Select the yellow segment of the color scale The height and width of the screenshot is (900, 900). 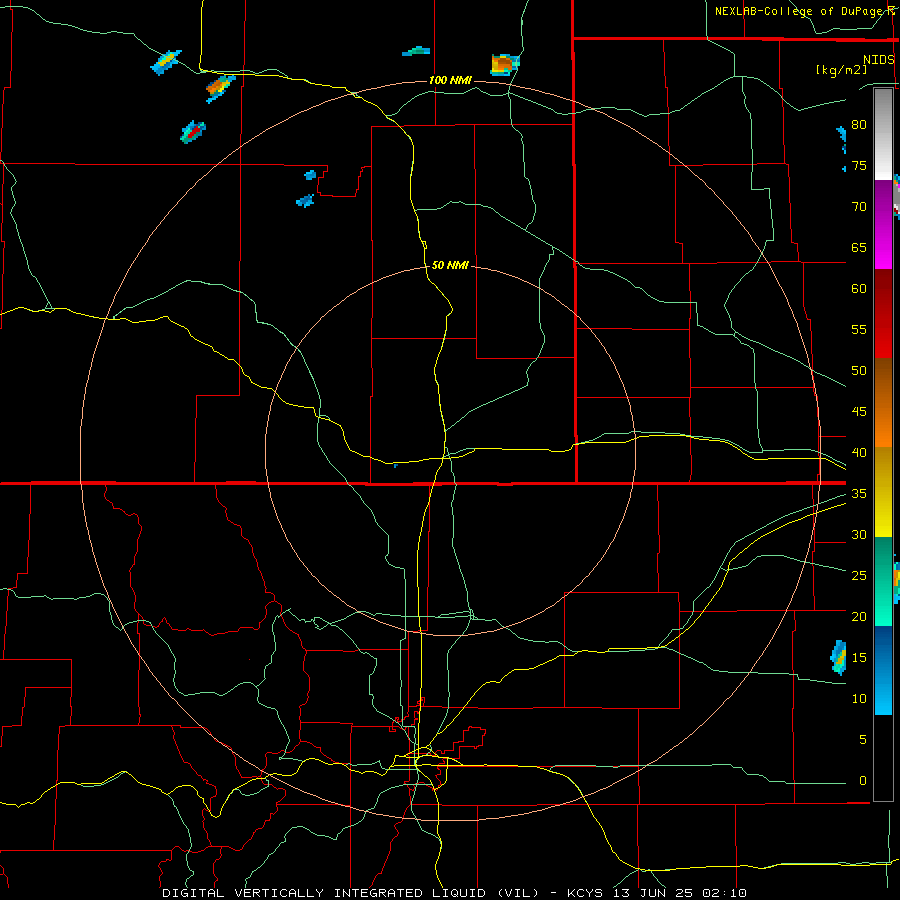tap(883, 492)
